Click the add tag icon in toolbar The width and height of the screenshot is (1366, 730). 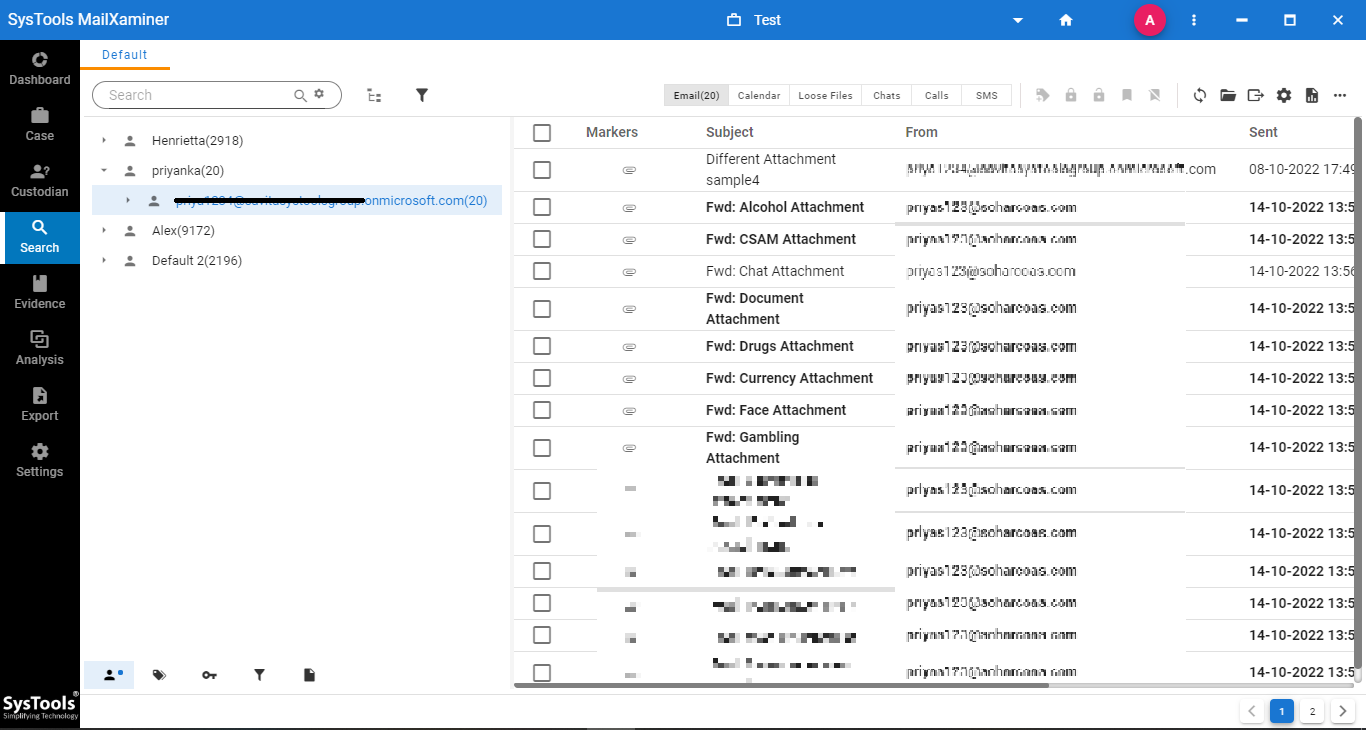pyautogui.click(x=1043, y=95)
